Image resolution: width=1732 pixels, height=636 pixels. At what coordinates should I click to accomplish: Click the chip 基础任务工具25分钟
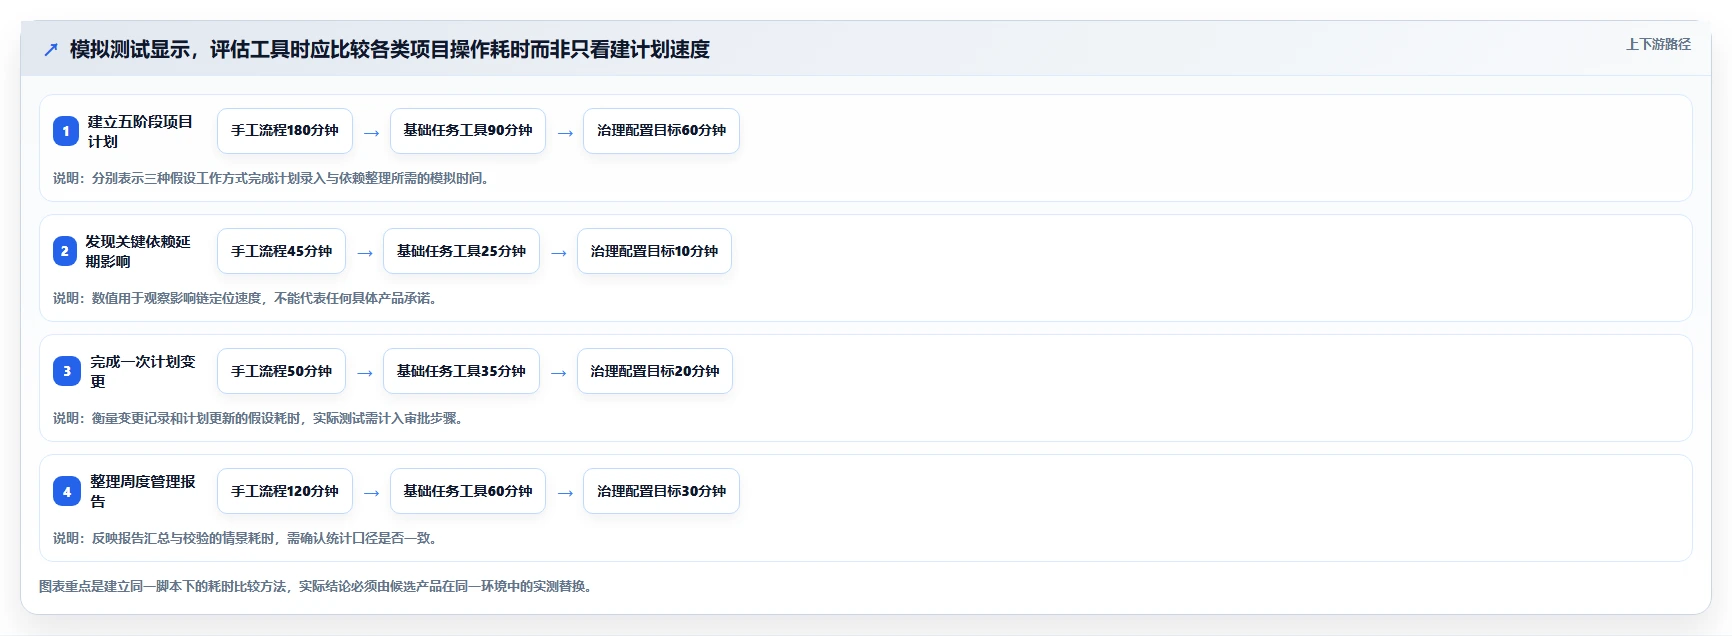tap(461, 251)
